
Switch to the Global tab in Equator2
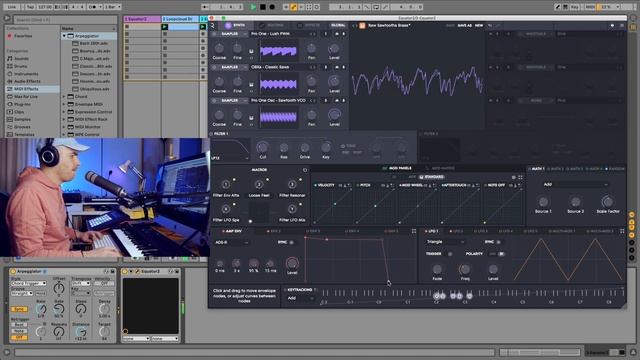338,25
